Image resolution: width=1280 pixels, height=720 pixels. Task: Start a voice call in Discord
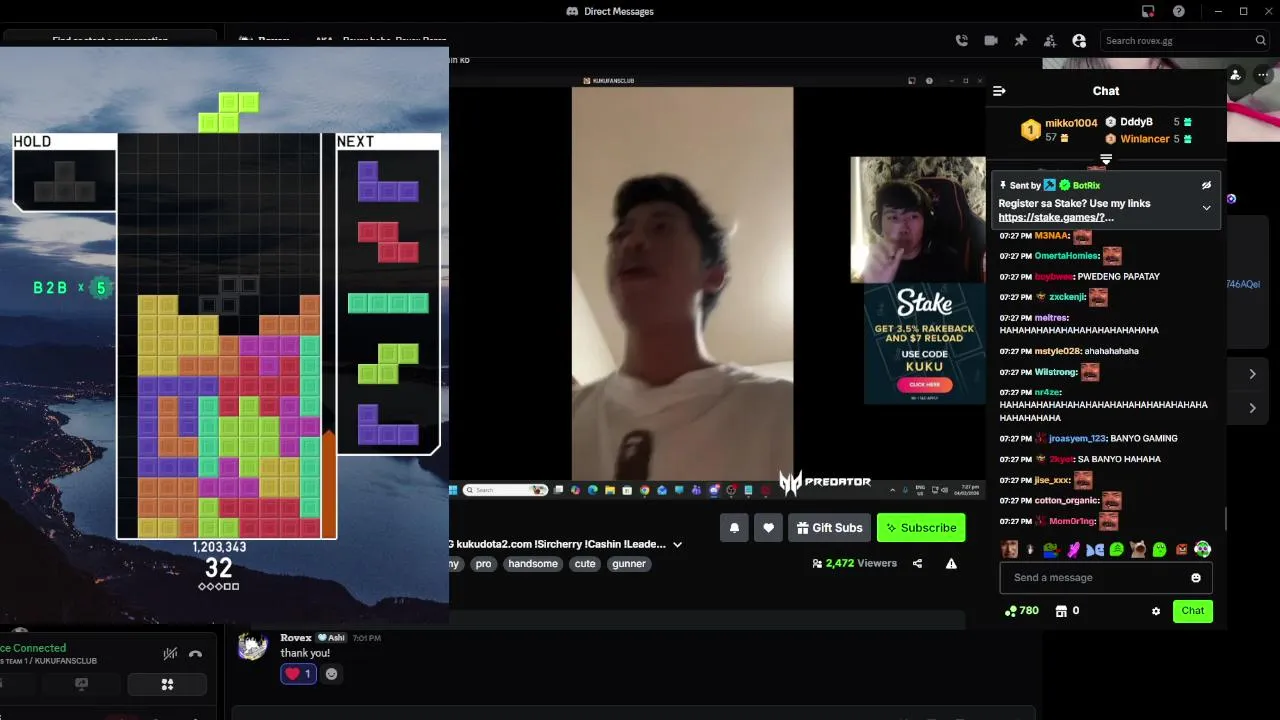pos(961,41)
